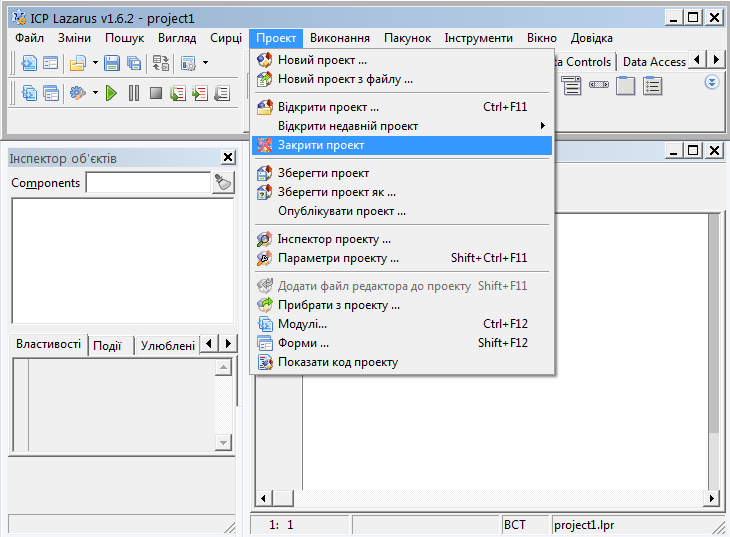Click the New Form toolbar icon
This screenshot has width=730, height=537.
(50, 62)
